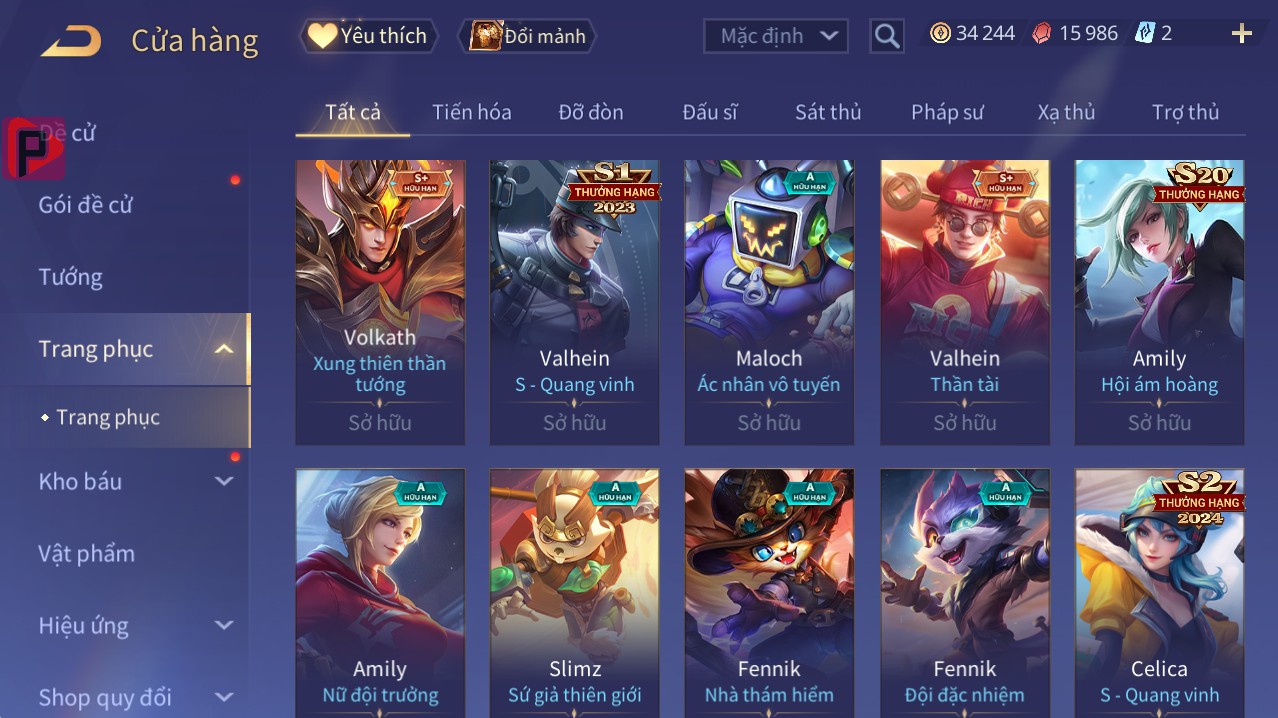Select the Volkath Xung thiên thần tướng skin
Screen dimensions: 1278x718
[x=380, y=302]
